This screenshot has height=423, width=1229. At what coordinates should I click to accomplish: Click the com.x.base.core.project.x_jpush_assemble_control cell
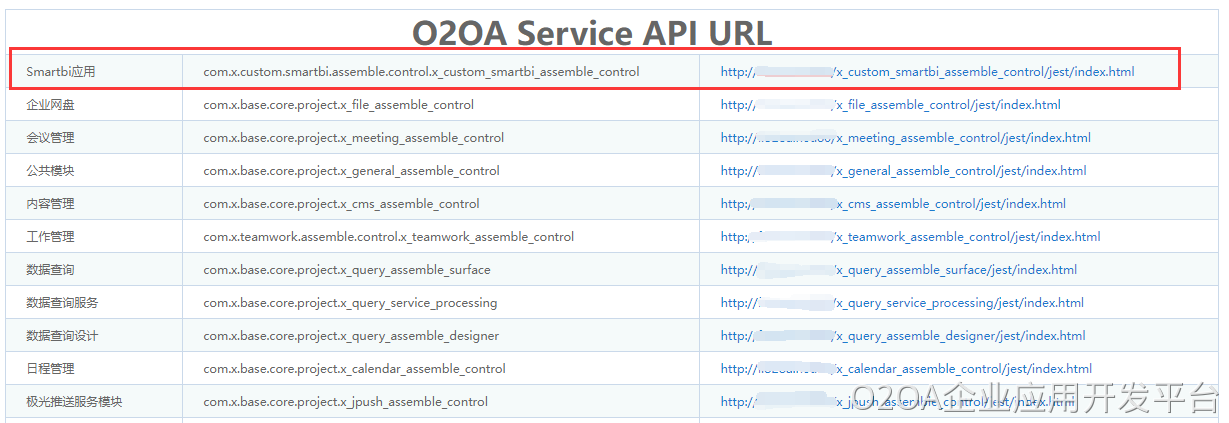pyautogui.click(x=345, y=402)
